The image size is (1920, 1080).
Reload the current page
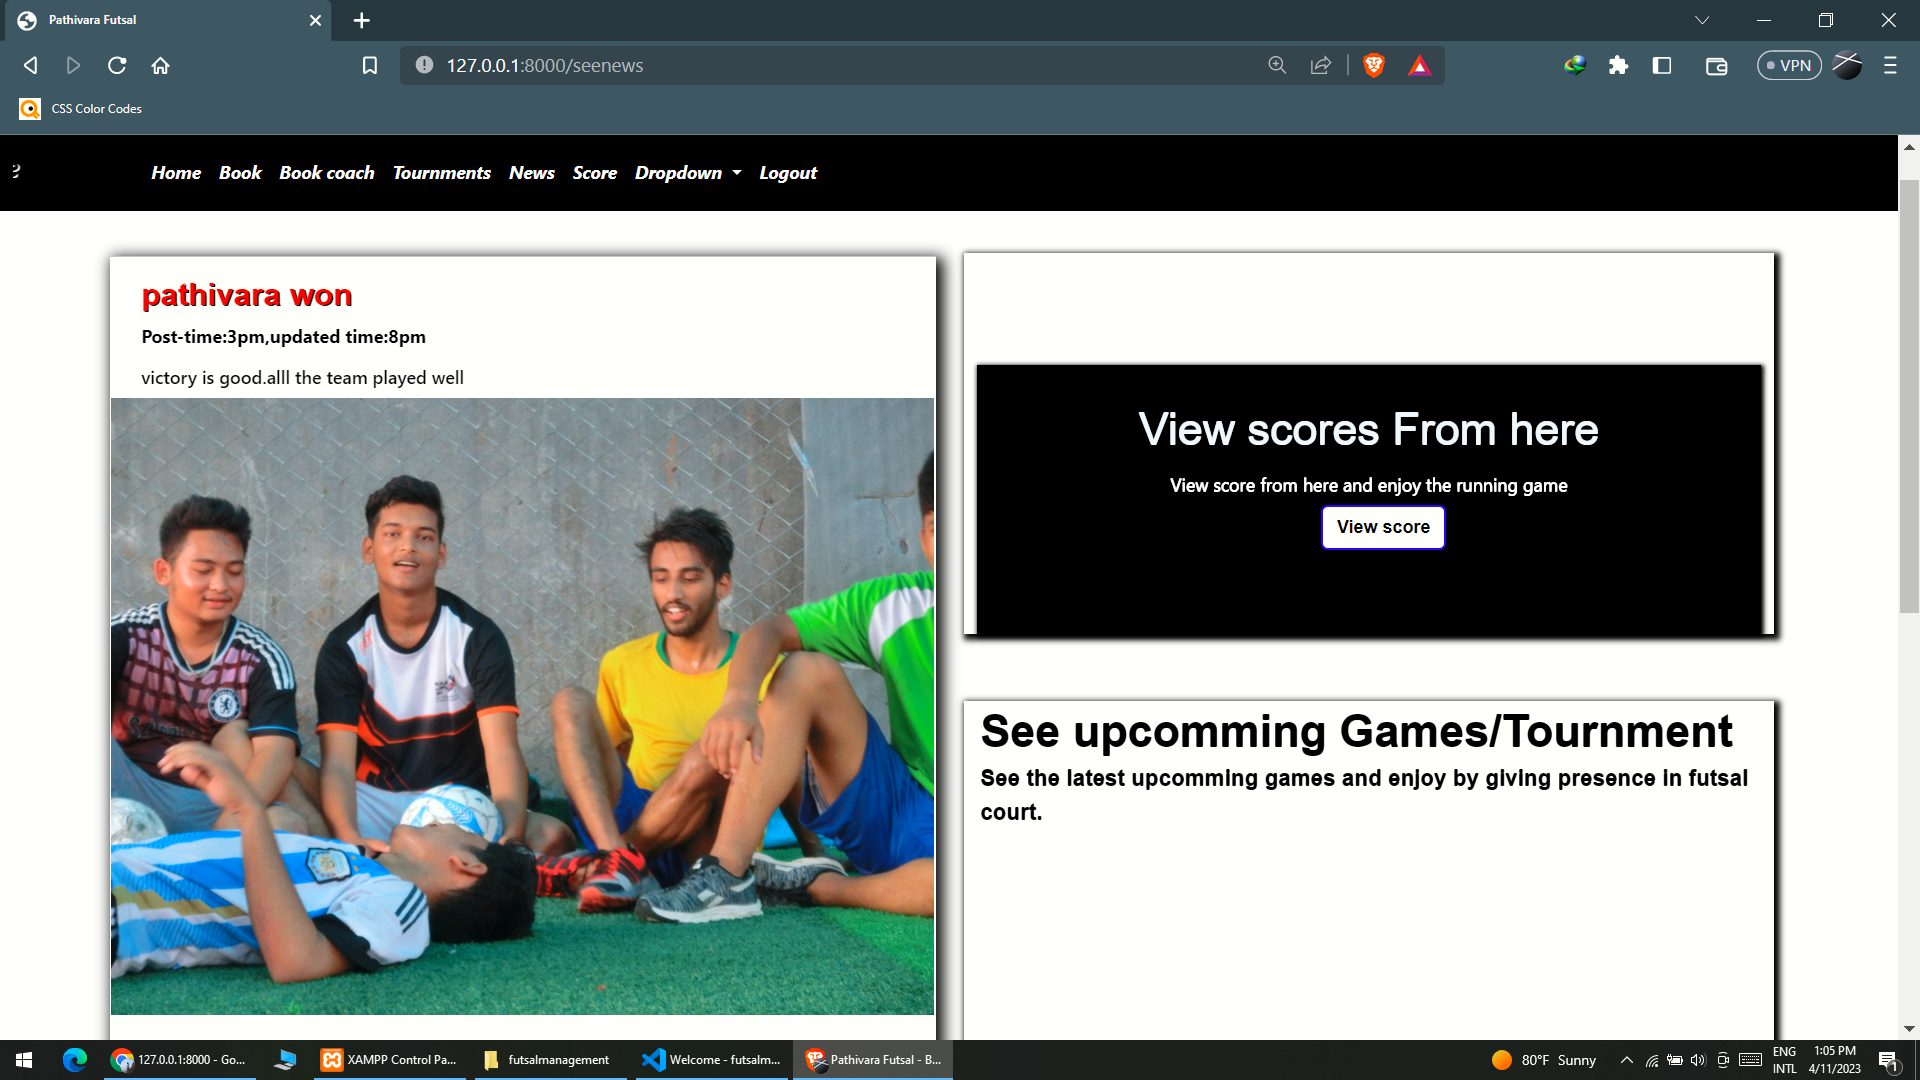[117, 65]
